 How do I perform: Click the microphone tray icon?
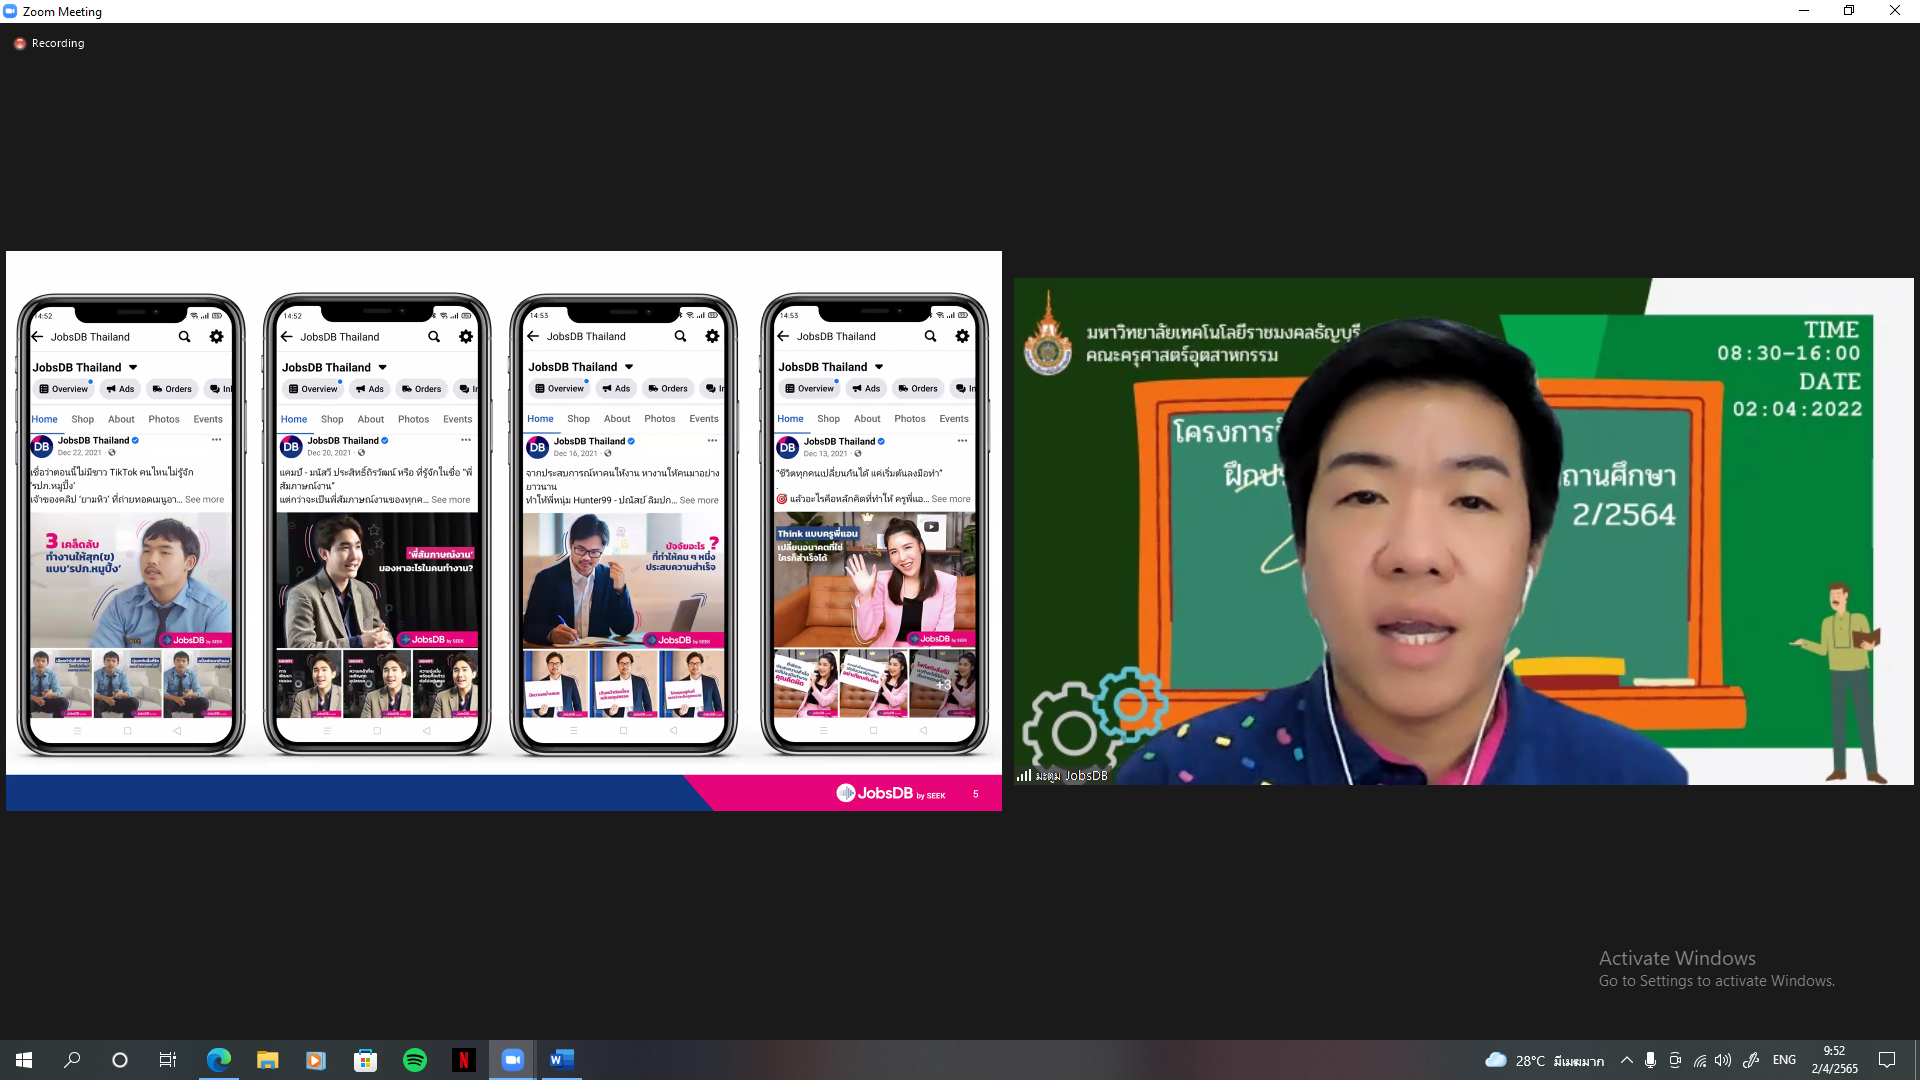coord(1650,1060)
